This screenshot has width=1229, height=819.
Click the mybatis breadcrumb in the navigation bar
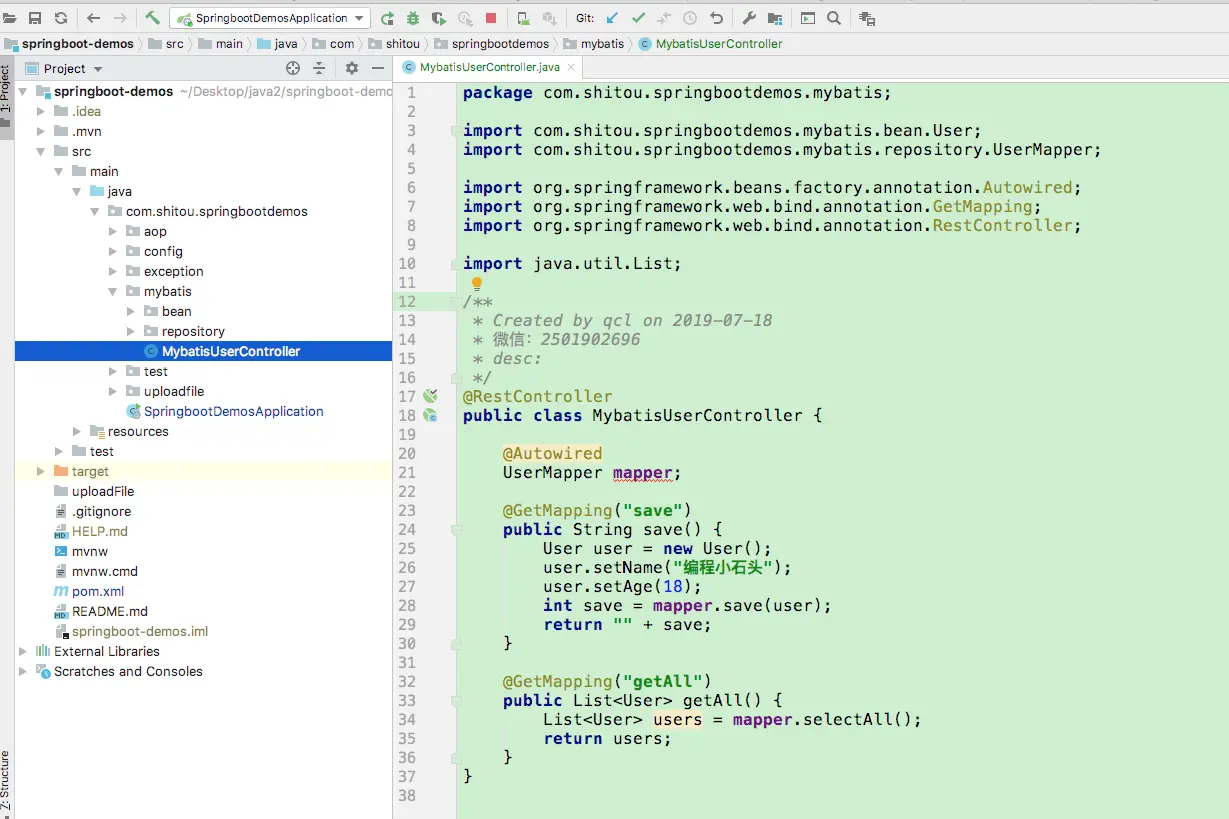pyautogui.click(x=601, y=44)
